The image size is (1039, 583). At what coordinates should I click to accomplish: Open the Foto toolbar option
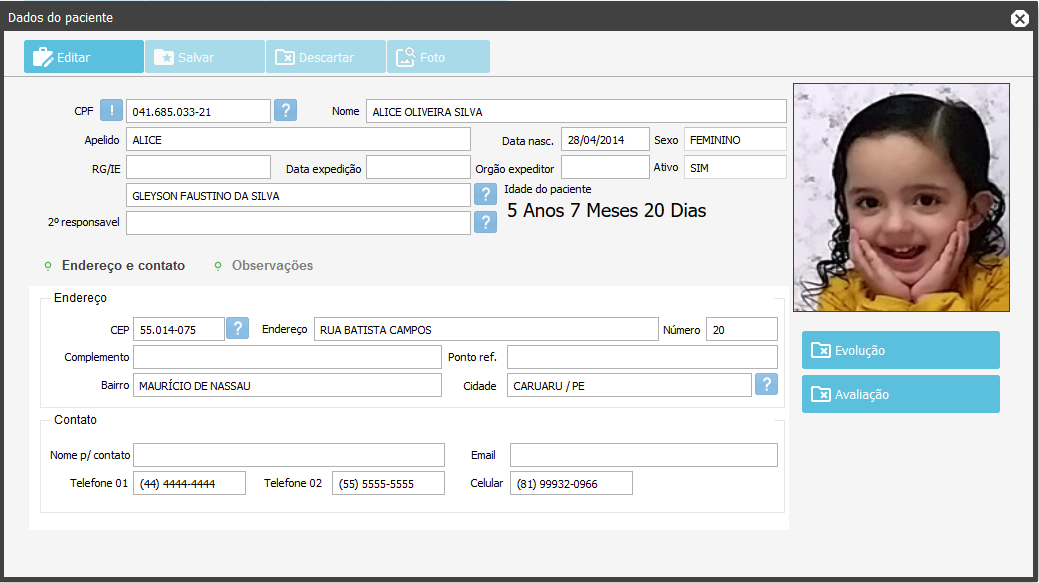pos(438,57)
